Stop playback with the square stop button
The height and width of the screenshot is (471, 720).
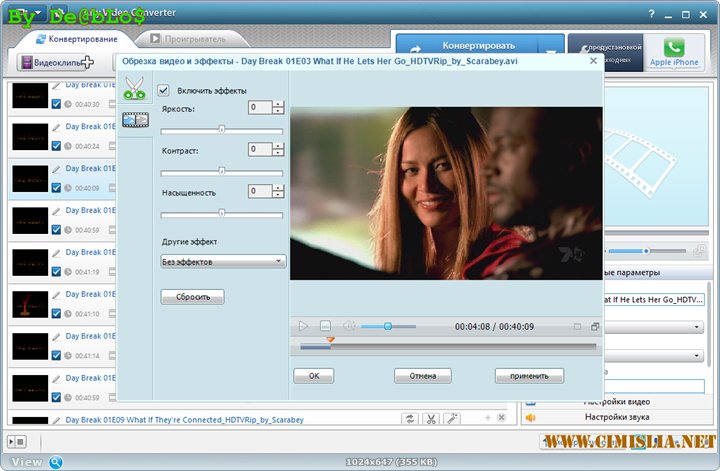326,326
